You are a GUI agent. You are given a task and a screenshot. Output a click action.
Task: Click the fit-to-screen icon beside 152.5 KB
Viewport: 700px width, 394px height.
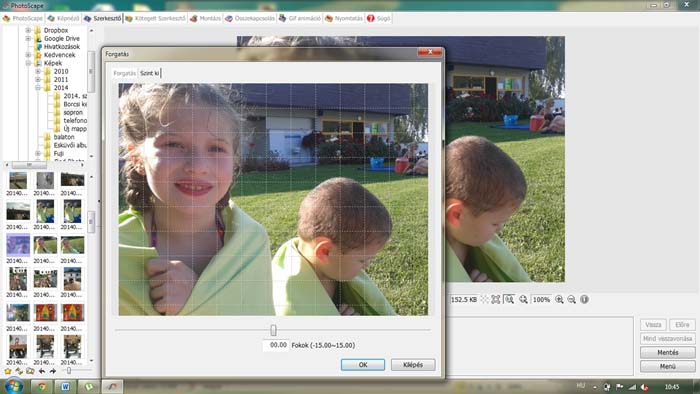coord(496,300)
